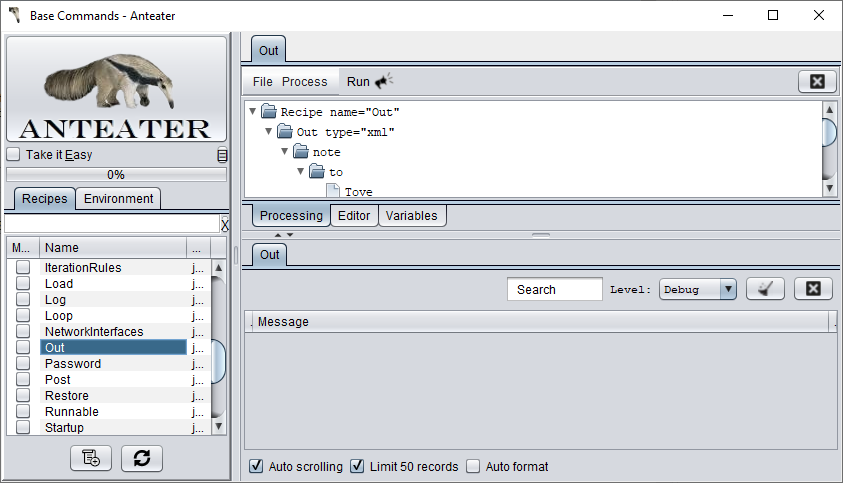The image size is (843, 483).
Task: Click the Out type="xml" folder icon
Action: tap(285, 131)
